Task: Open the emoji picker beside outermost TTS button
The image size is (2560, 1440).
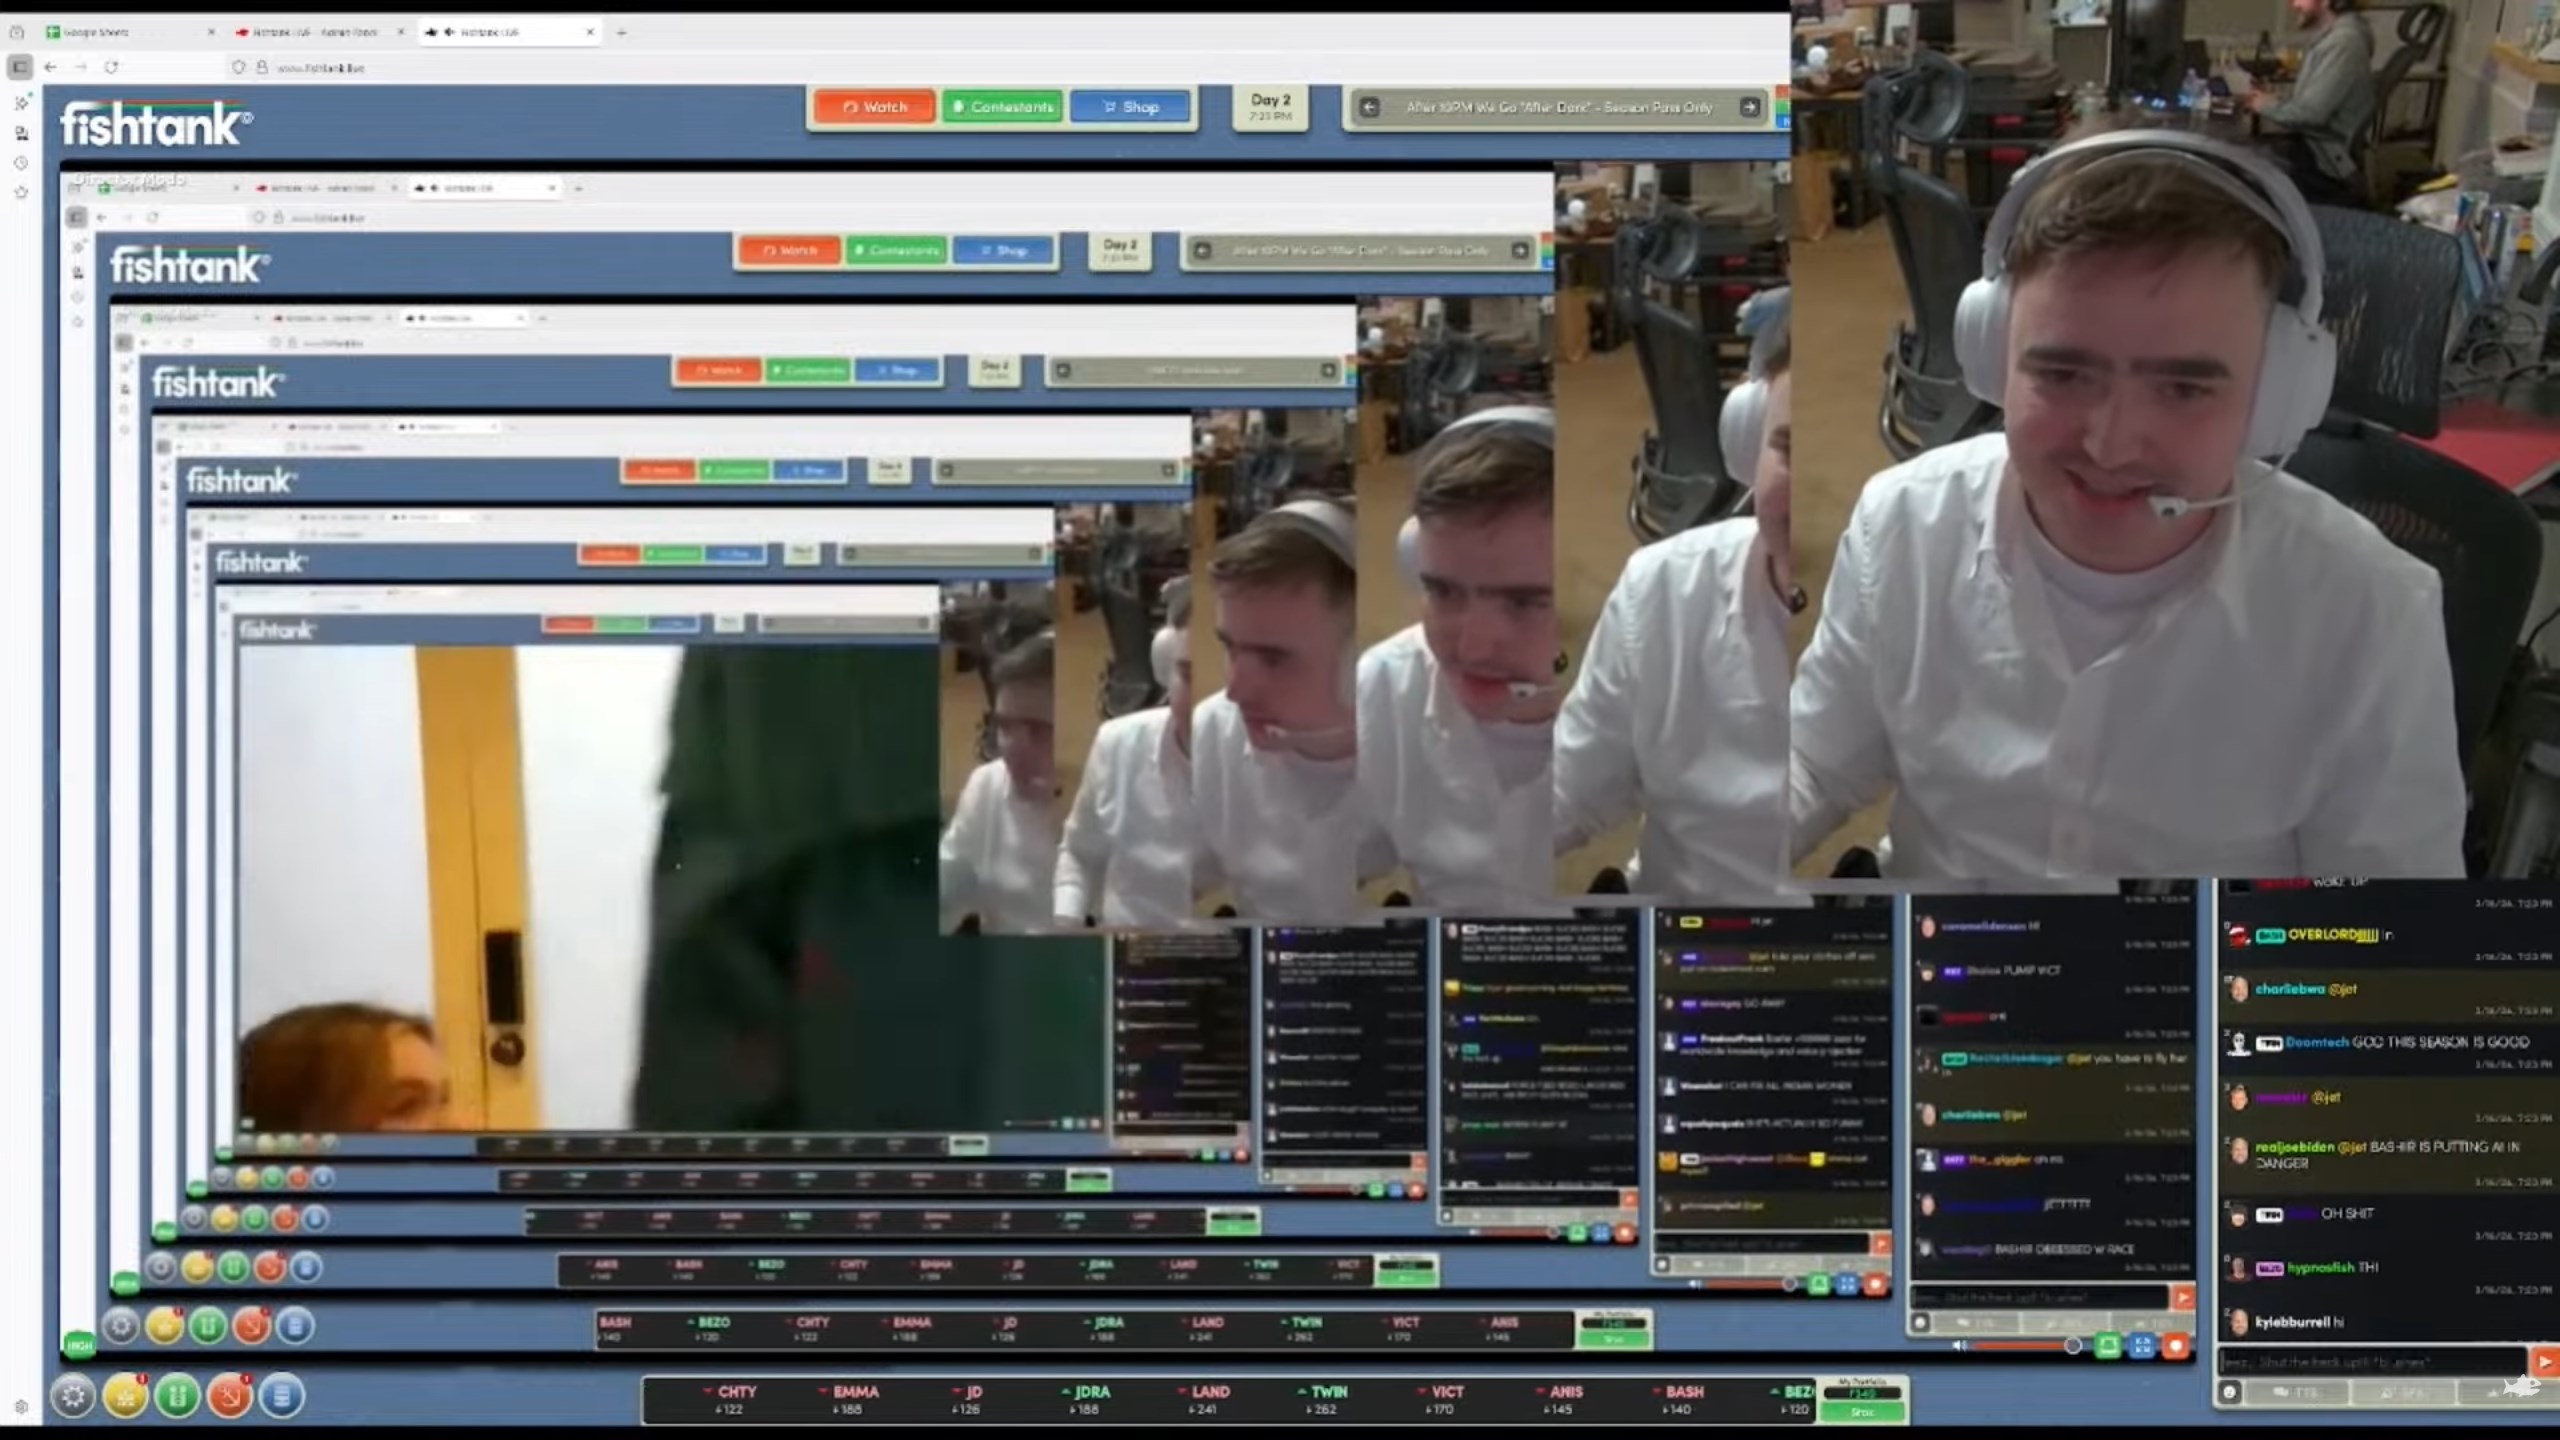Action: tap(2230, 1392)
